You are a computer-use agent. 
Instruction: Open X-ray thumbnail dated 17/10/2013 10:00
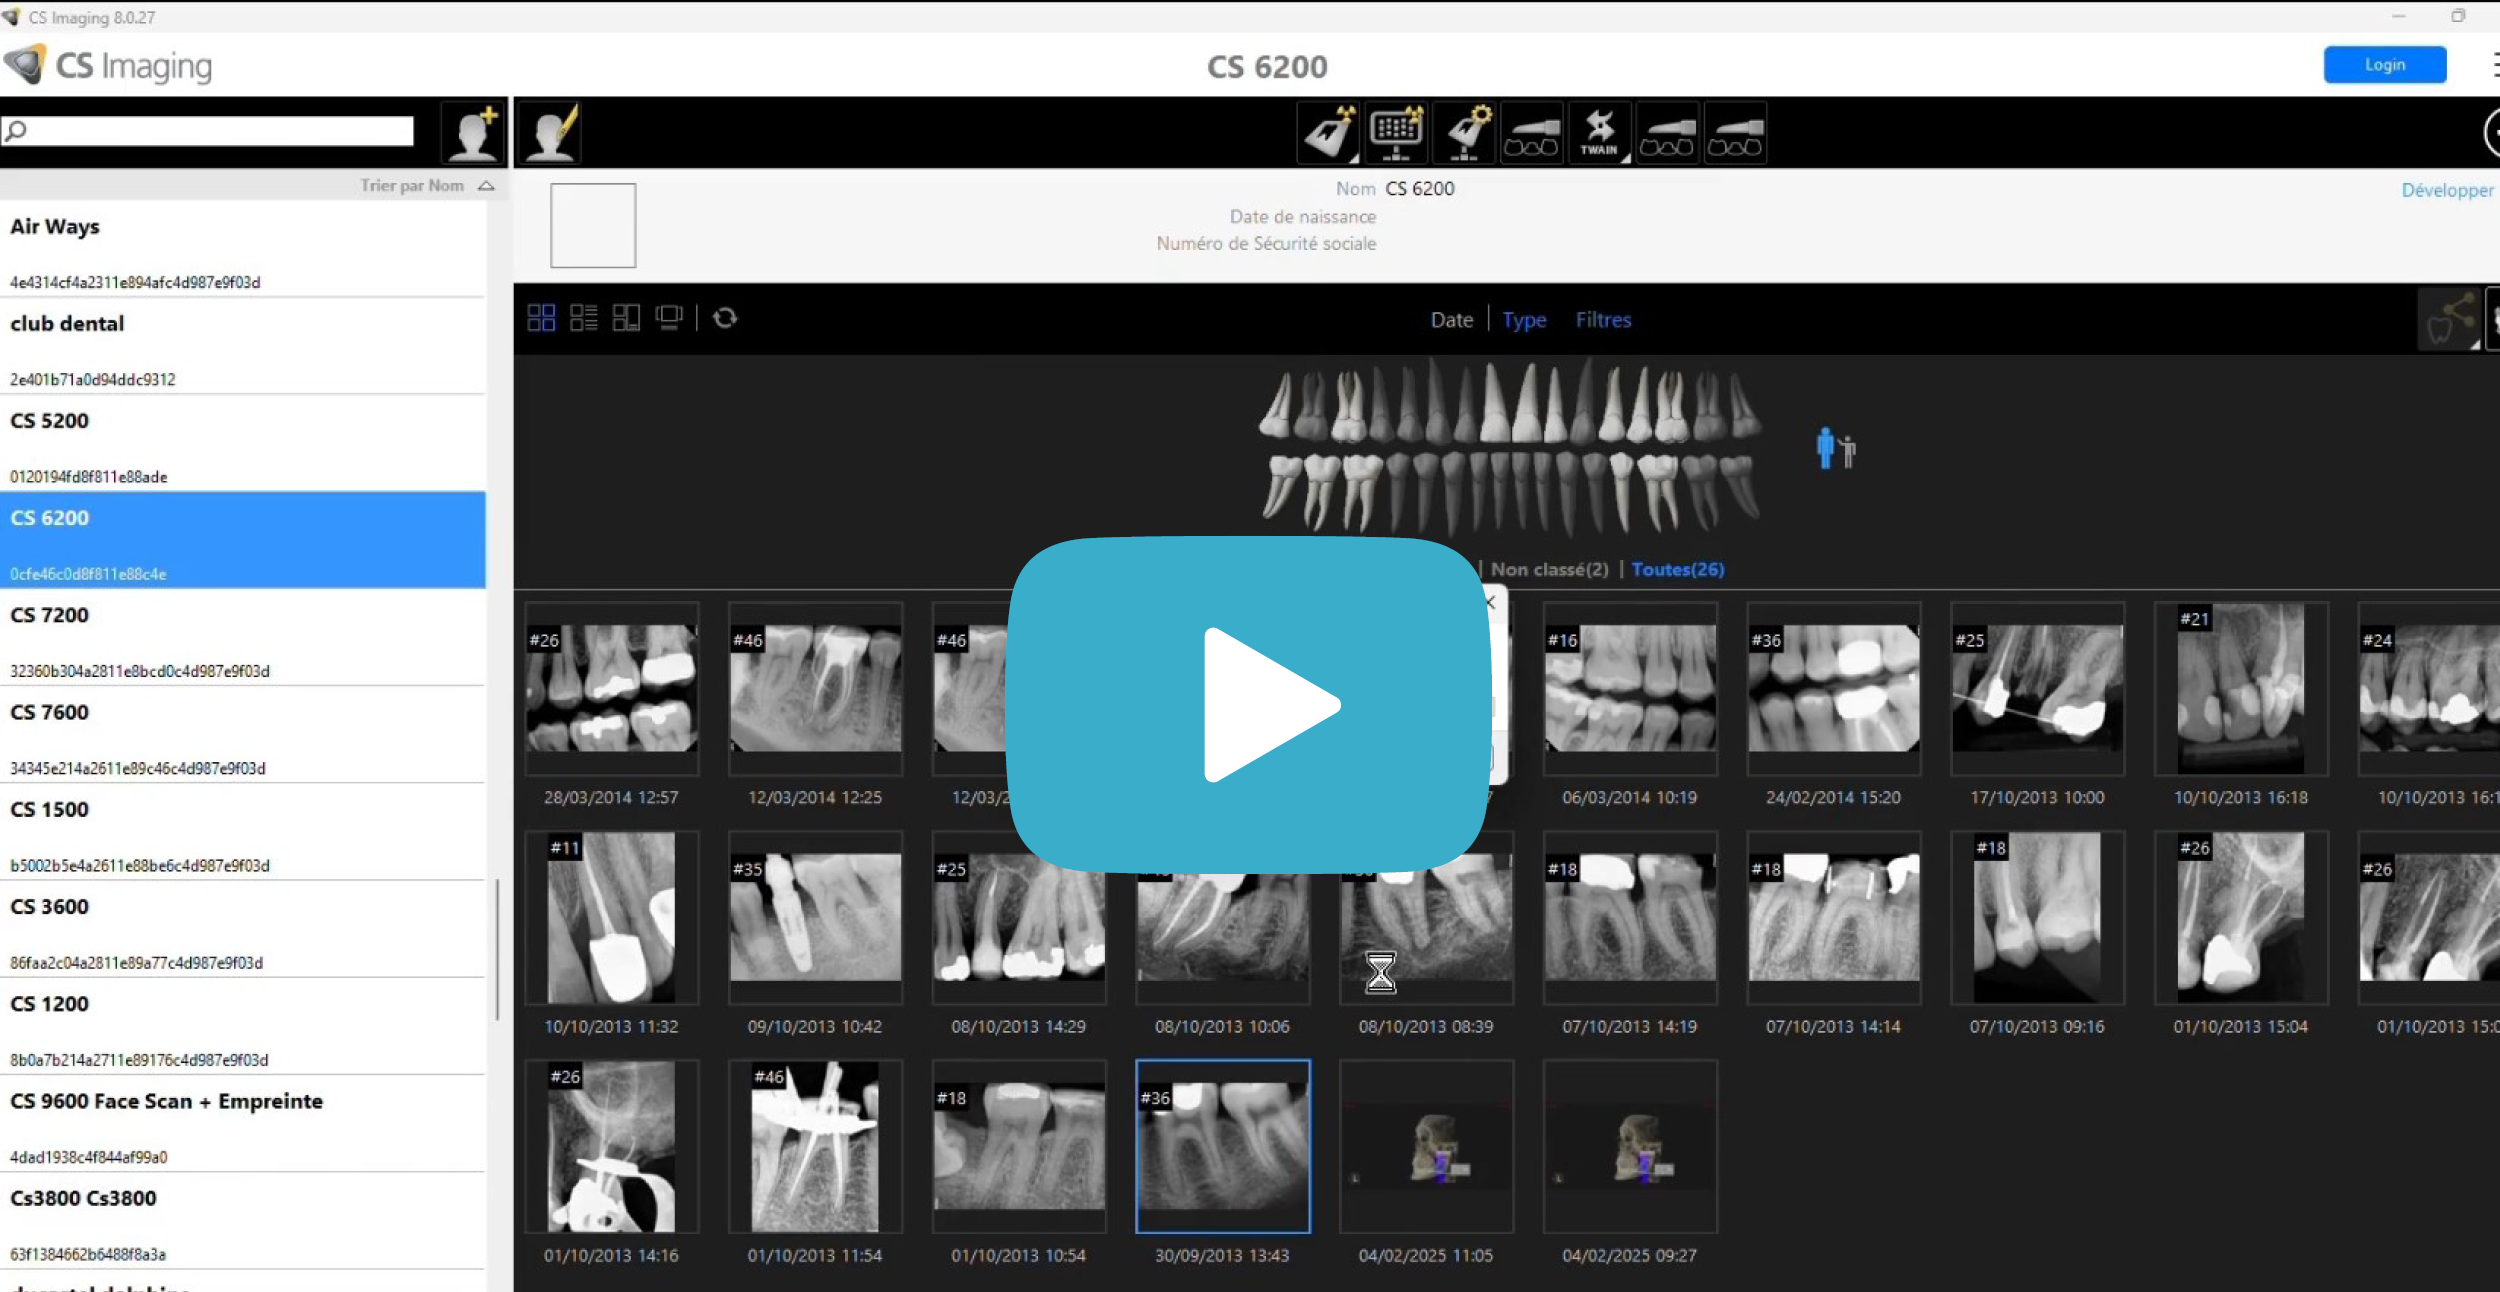coord(2037,689)
